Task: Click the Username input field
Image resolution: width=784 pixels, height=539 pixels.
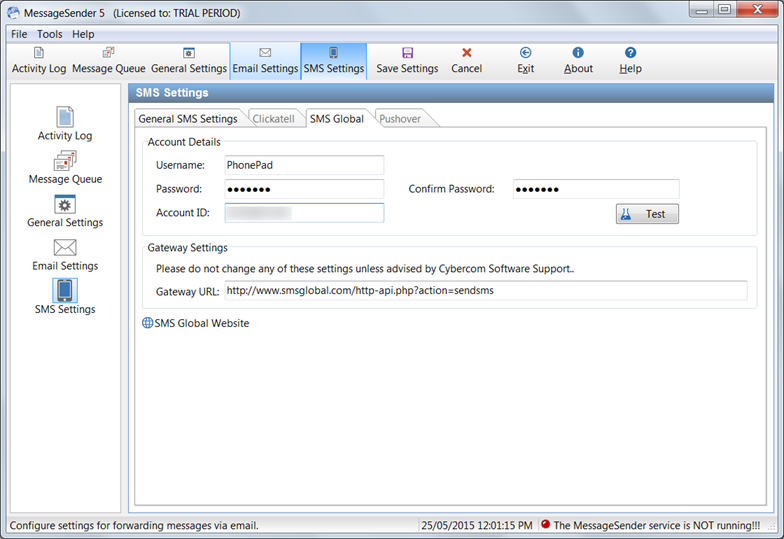Action: click(304, 165)
